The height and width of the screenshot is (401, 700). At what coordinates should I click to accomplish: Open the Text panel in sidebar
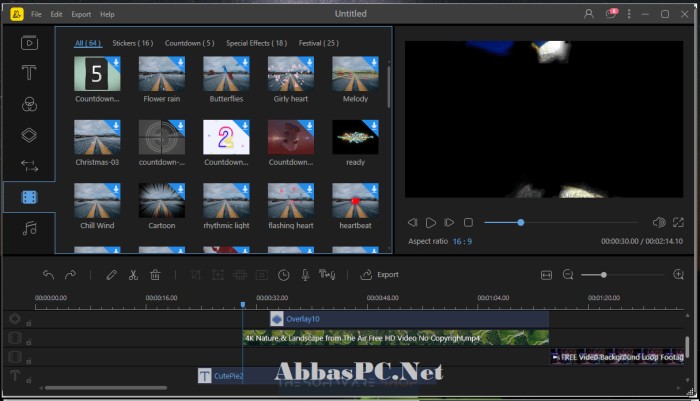(x=29, y=72)
